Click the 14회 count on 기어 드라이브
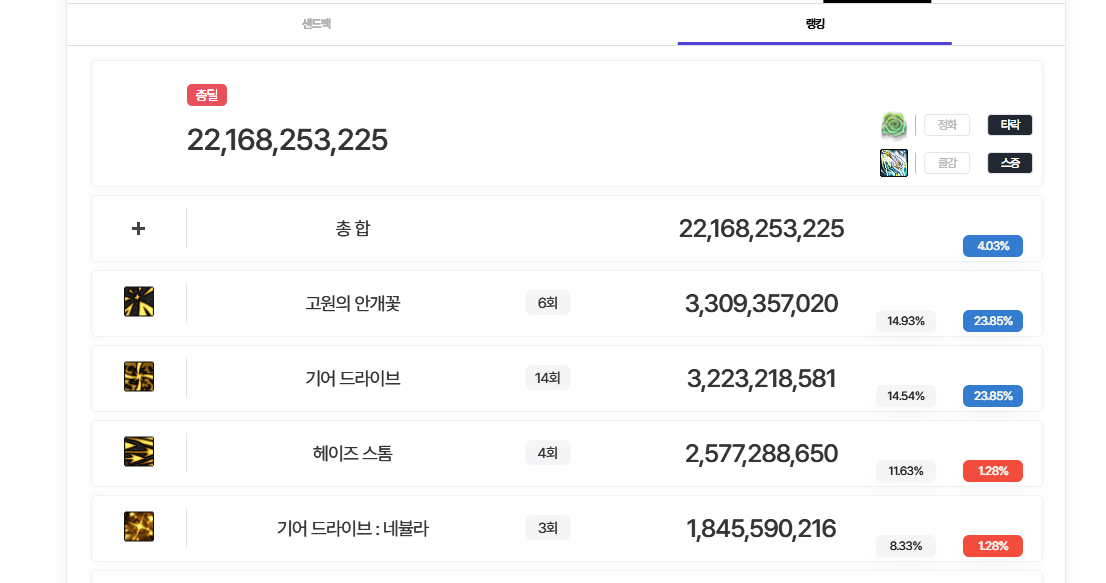The image size is (1106, 583). 547,378
